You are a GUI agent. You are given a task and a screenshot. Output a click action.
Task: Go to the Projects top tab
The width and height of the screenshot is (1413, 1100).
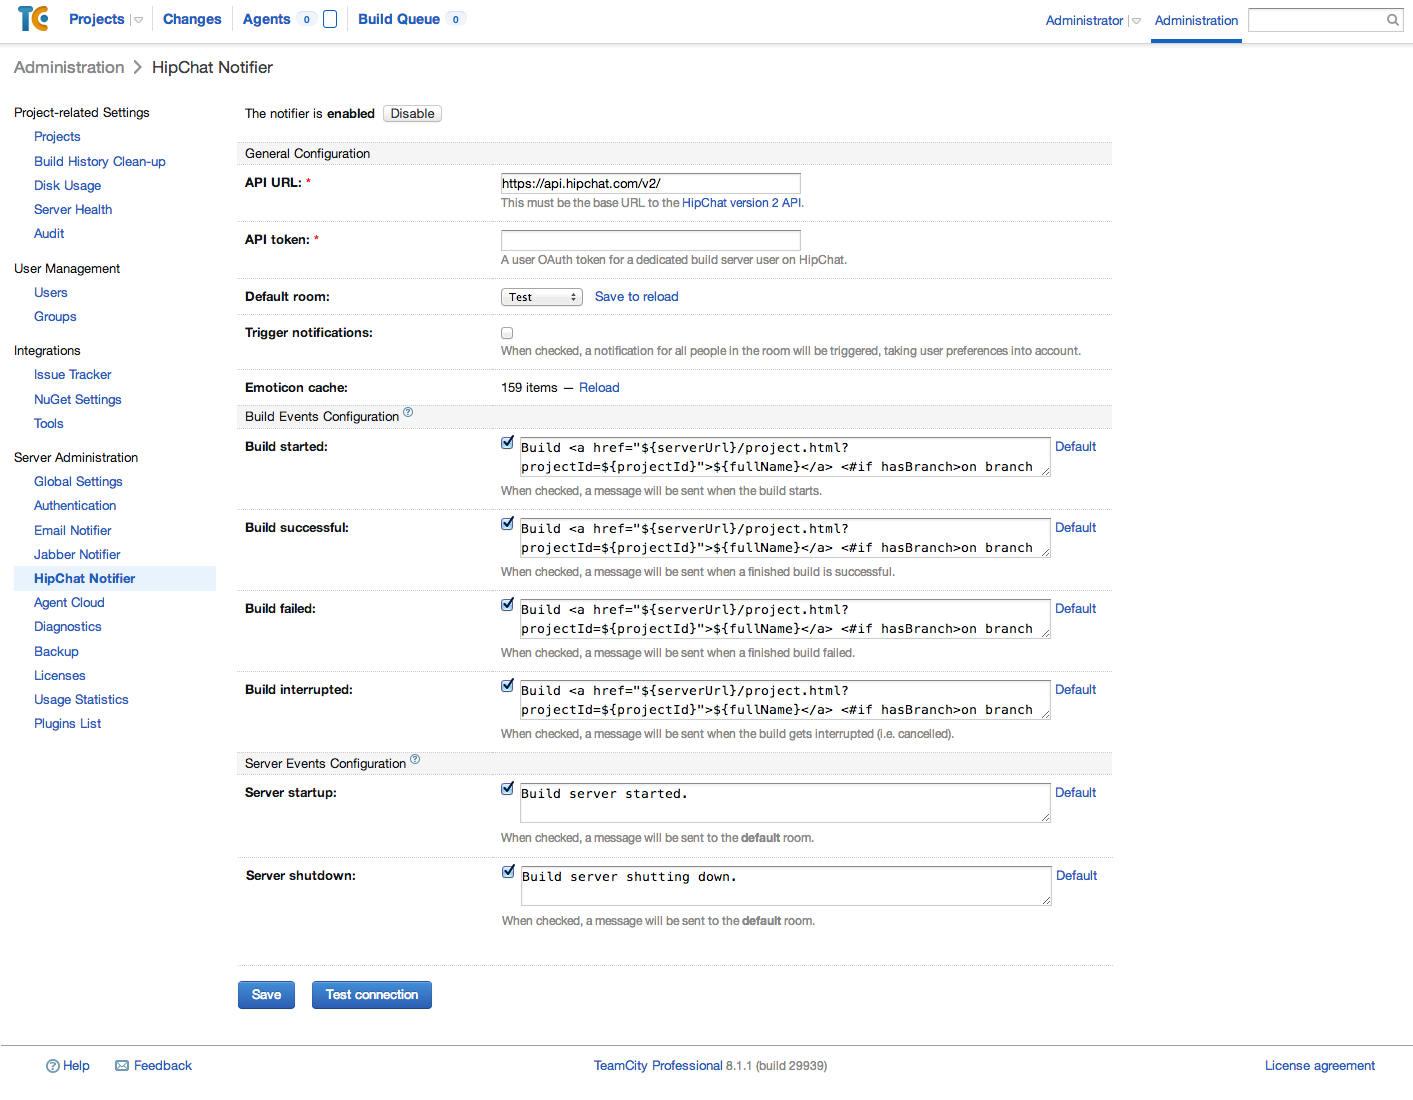[x=97, y=19]
